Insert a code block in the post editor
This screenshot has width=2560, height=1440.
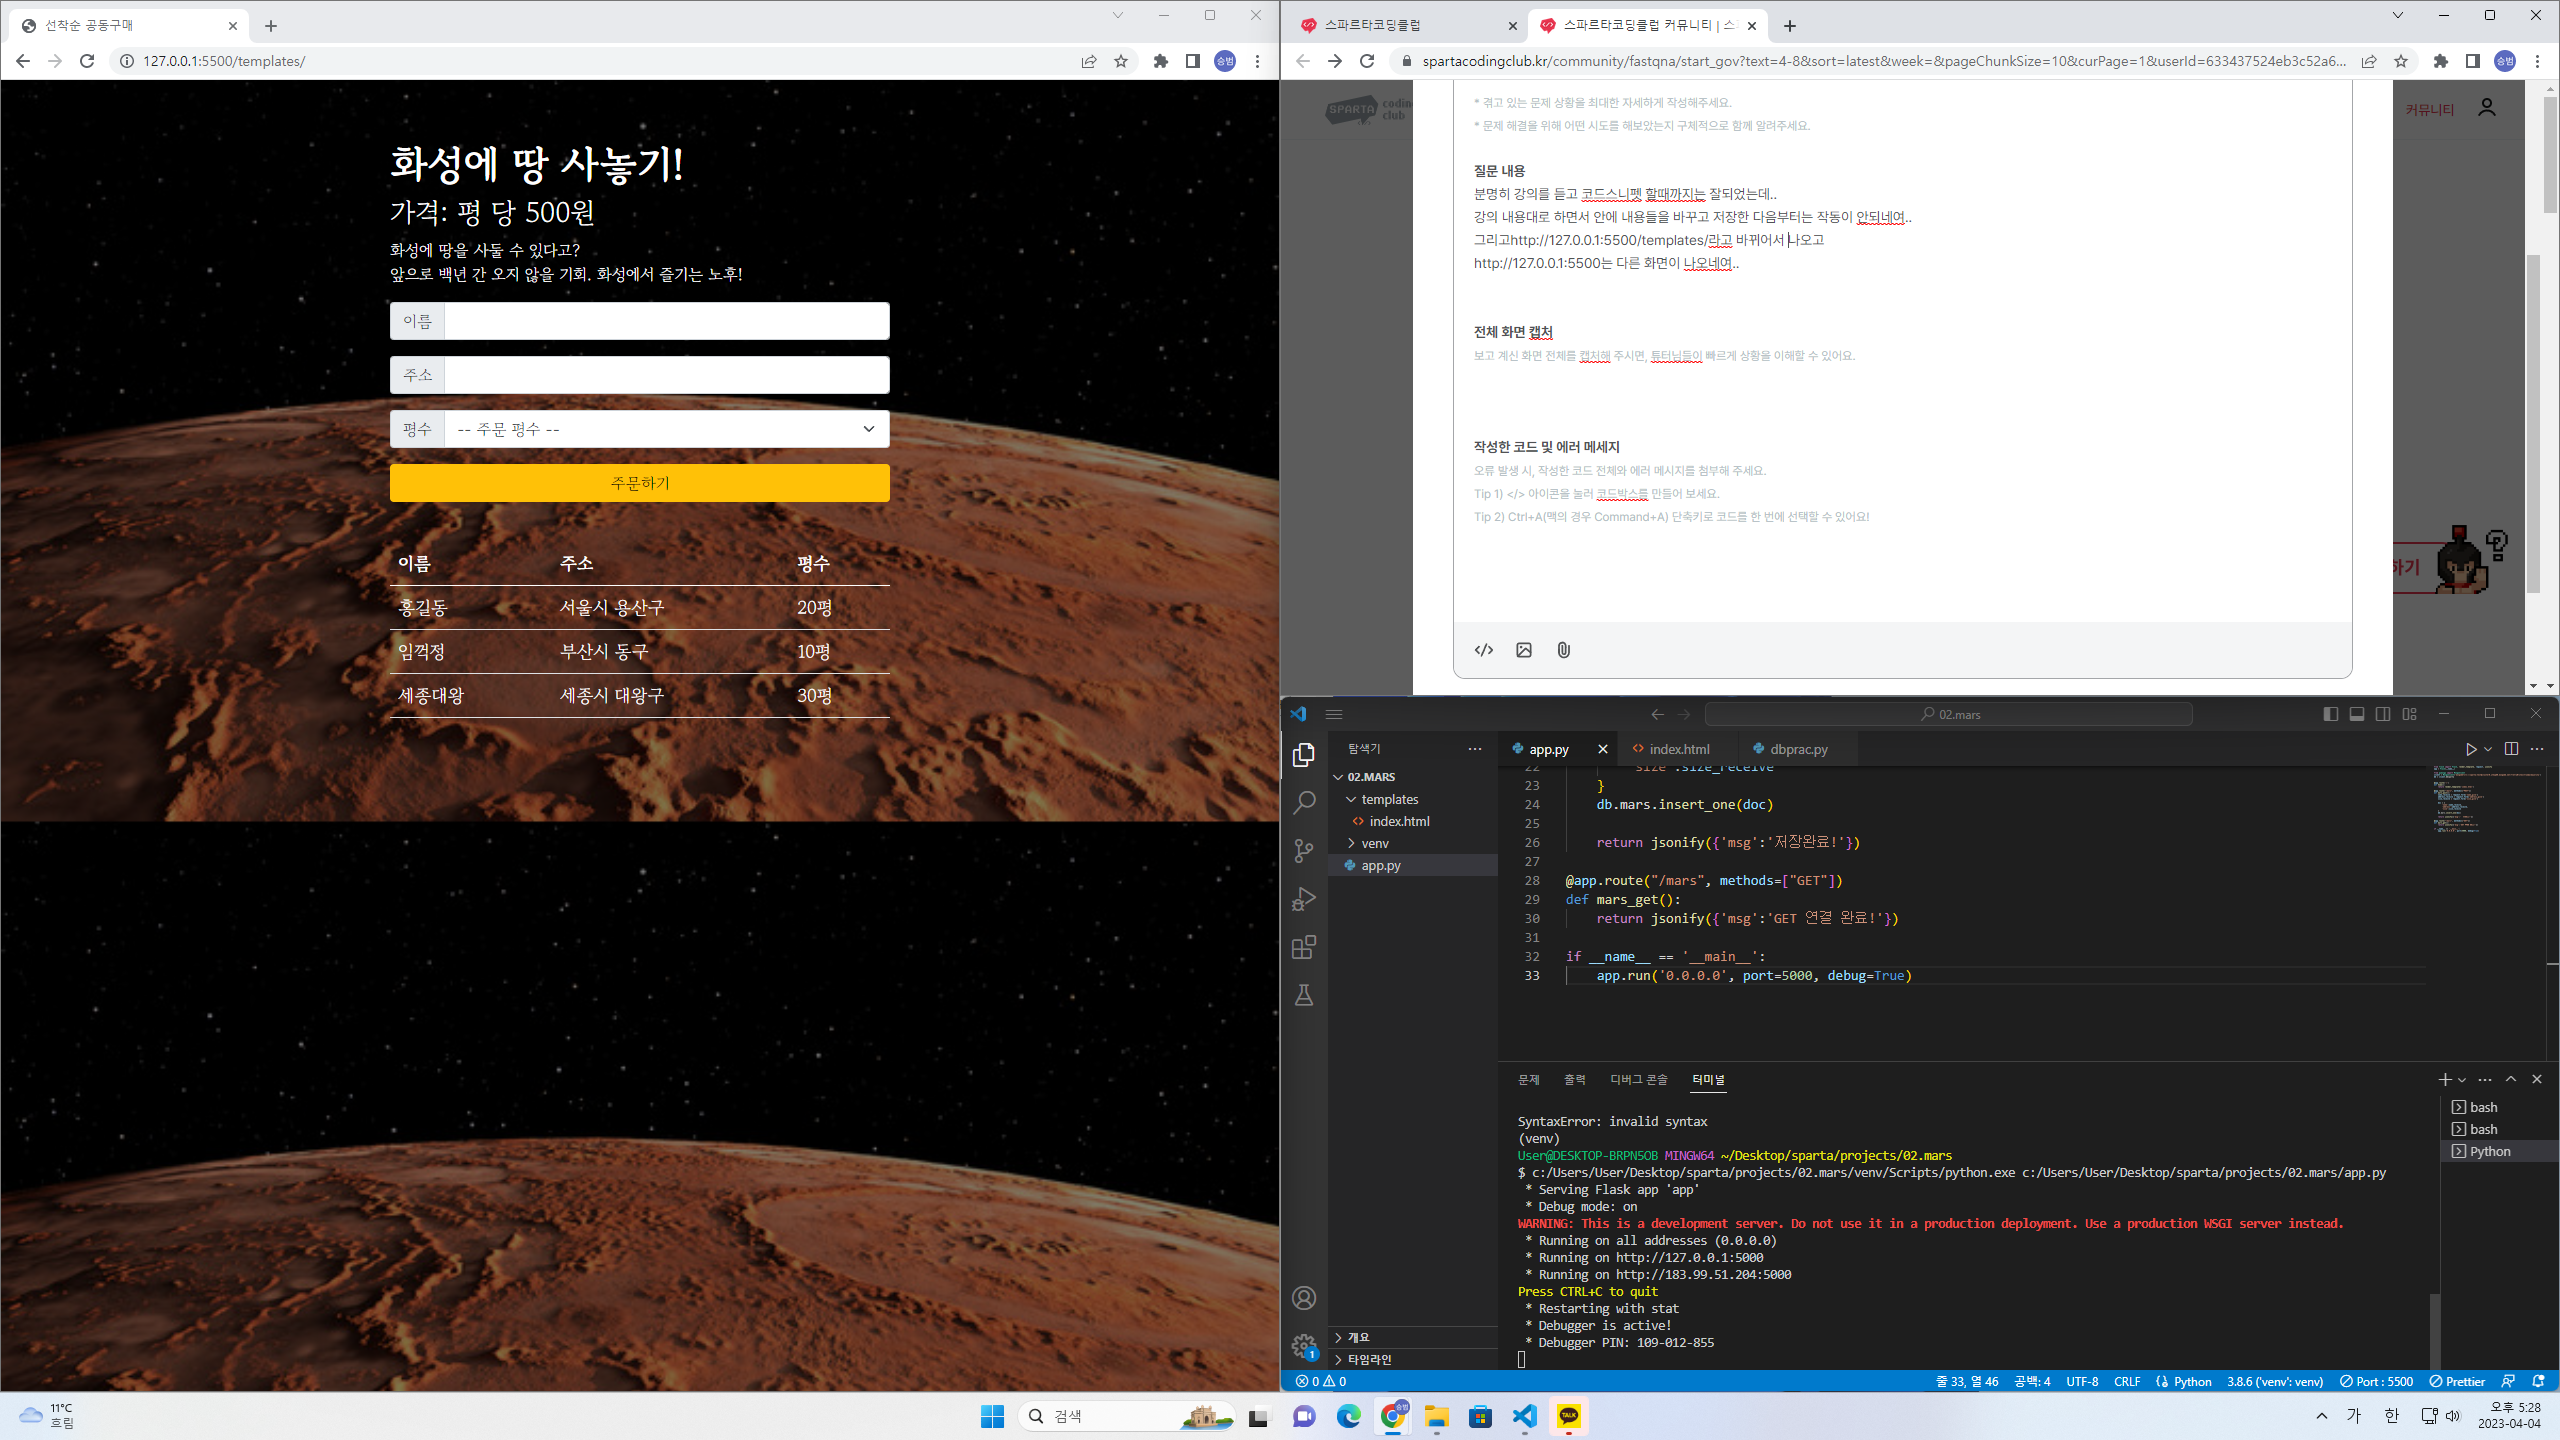pos(1484,650)
